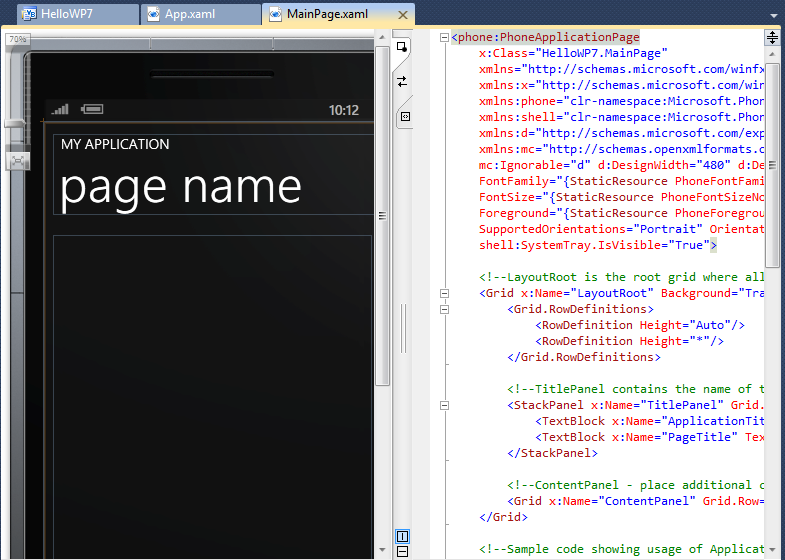Click the Design view pane tab icon

[x=403, y=46]
